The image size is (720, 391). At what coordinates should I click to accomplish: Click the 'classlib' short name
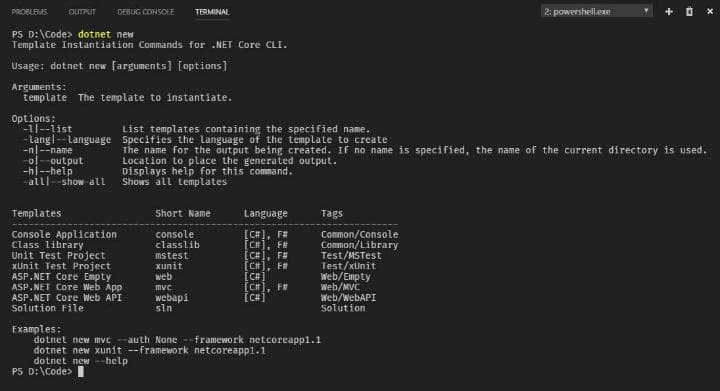tap(177, 245)
